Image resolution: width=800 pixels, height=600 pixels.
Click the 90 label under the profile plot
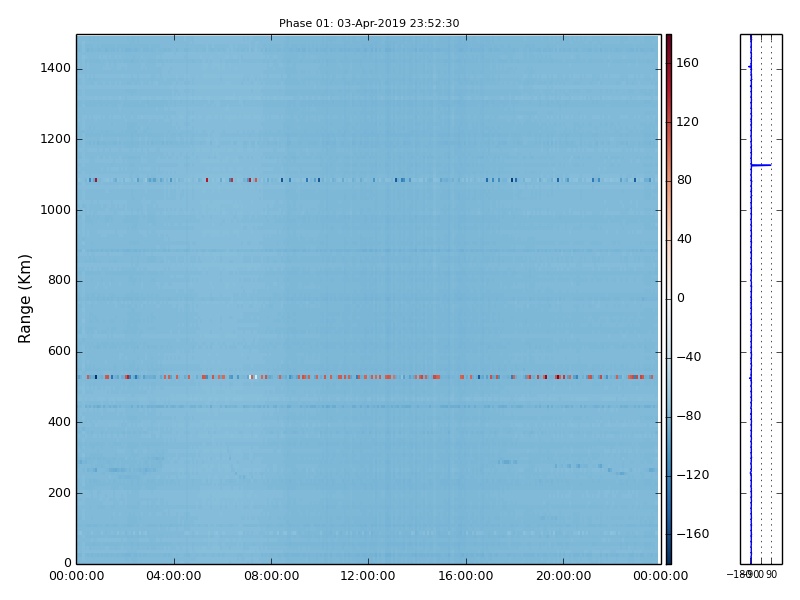[x=771, y=575]
